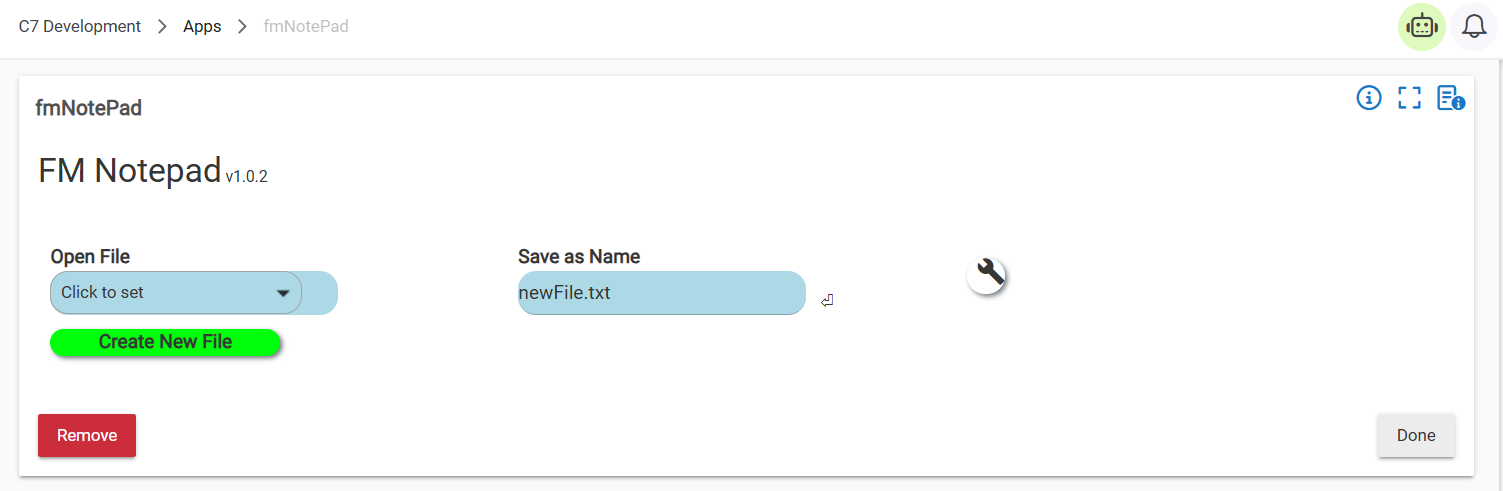The height and width of the screenshot is (491, 1503).
Task: Navigate to Apps breadcrumb
Action: tap(202, 27)
